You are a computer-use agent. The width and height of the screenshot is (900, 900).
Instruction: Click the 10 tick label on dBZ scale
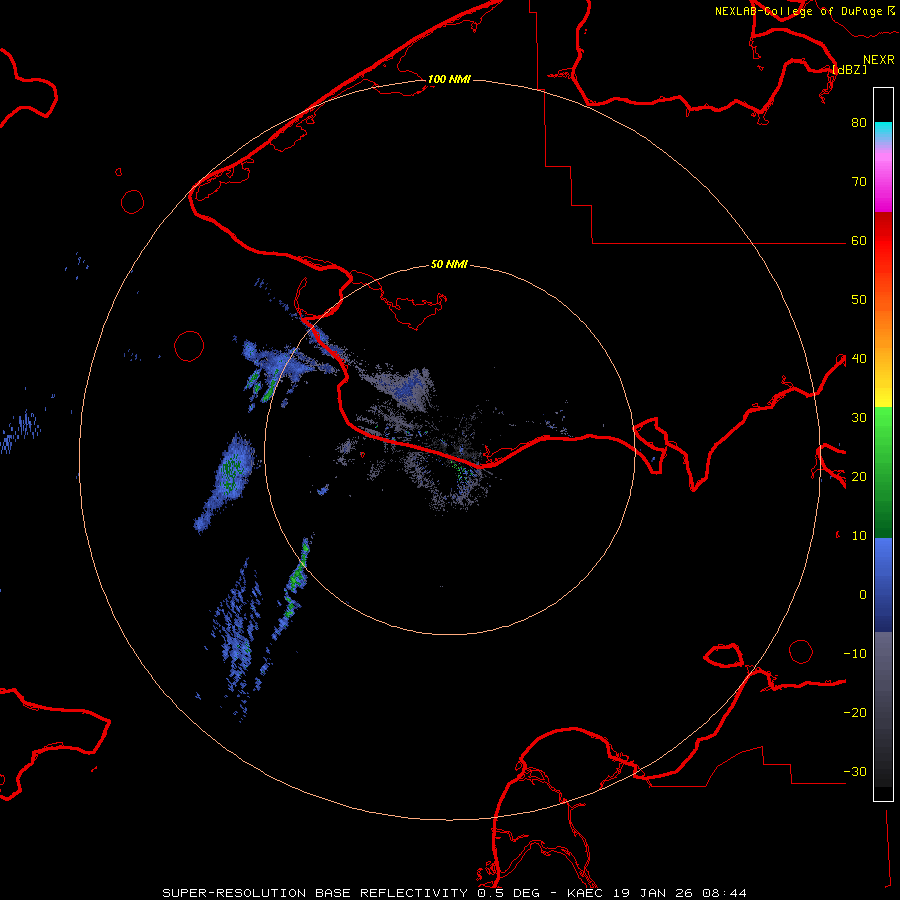[859, 536]
